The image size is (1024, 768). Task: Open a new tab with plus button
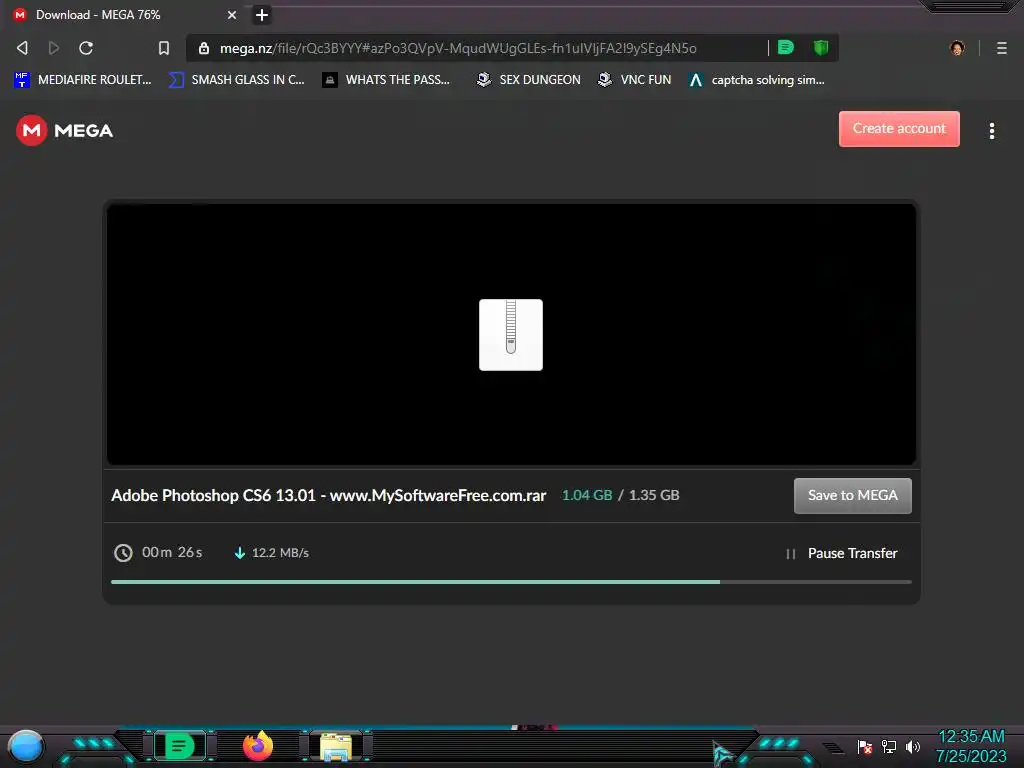coord(261,14)
